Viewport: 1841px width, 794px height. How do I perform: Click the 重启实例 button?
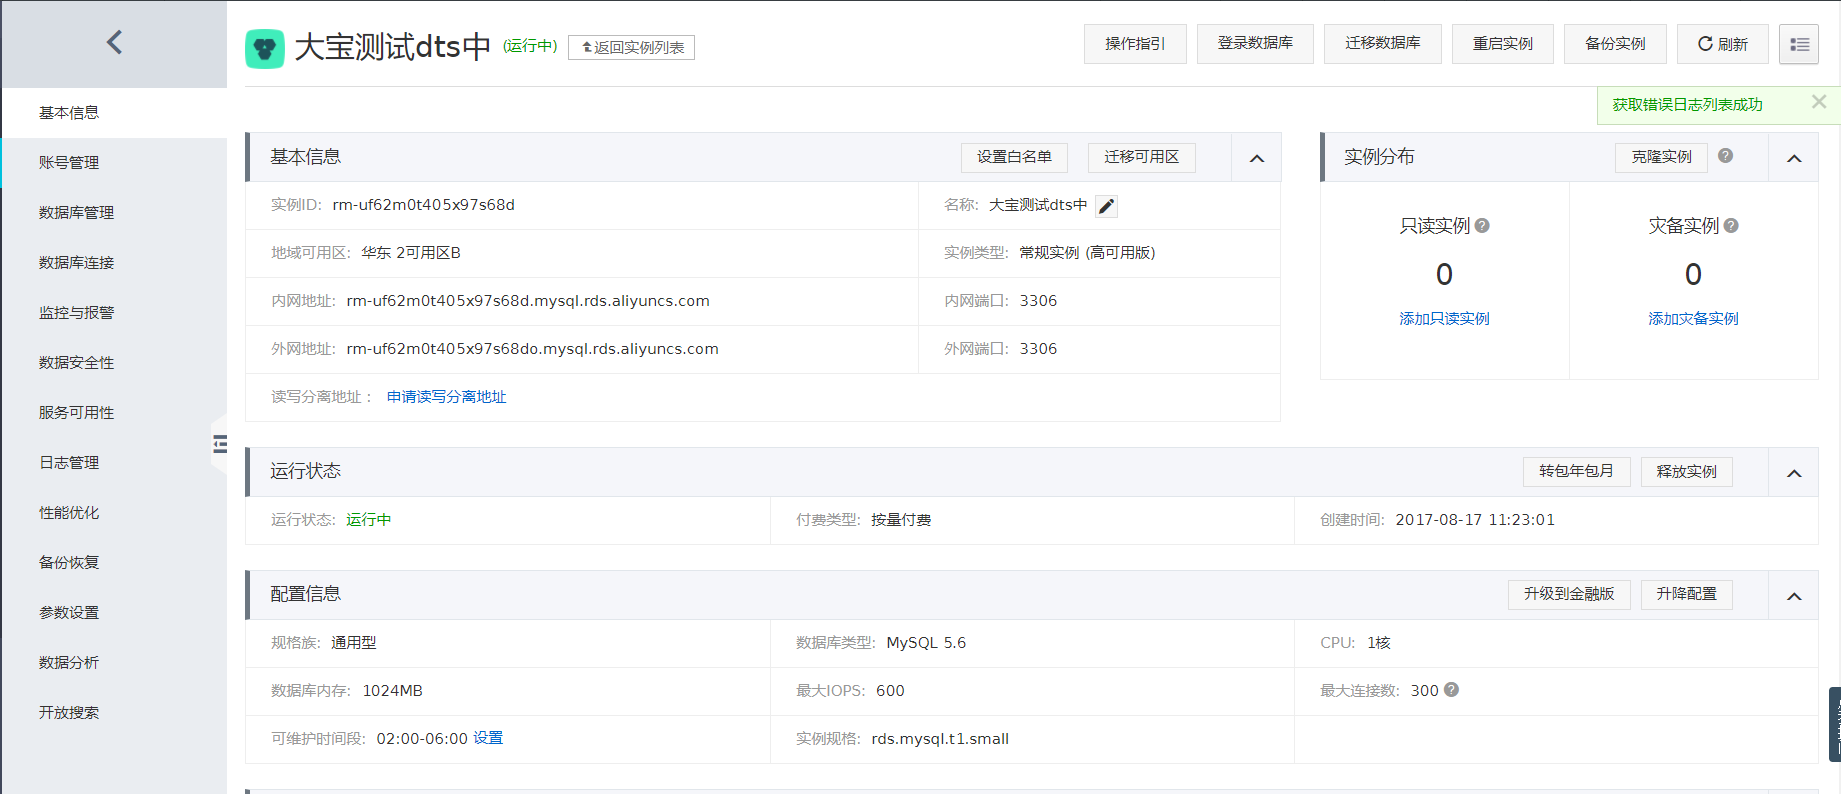pos(1502,44)
